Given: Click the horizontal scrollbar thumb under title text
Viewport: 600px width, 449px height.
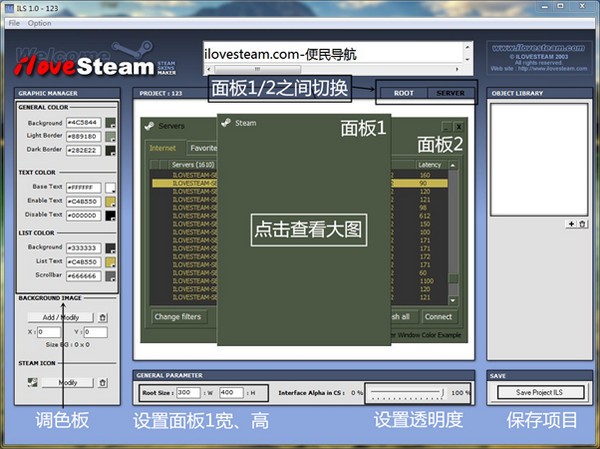Looking at the screenshot, I should point(257,69).
